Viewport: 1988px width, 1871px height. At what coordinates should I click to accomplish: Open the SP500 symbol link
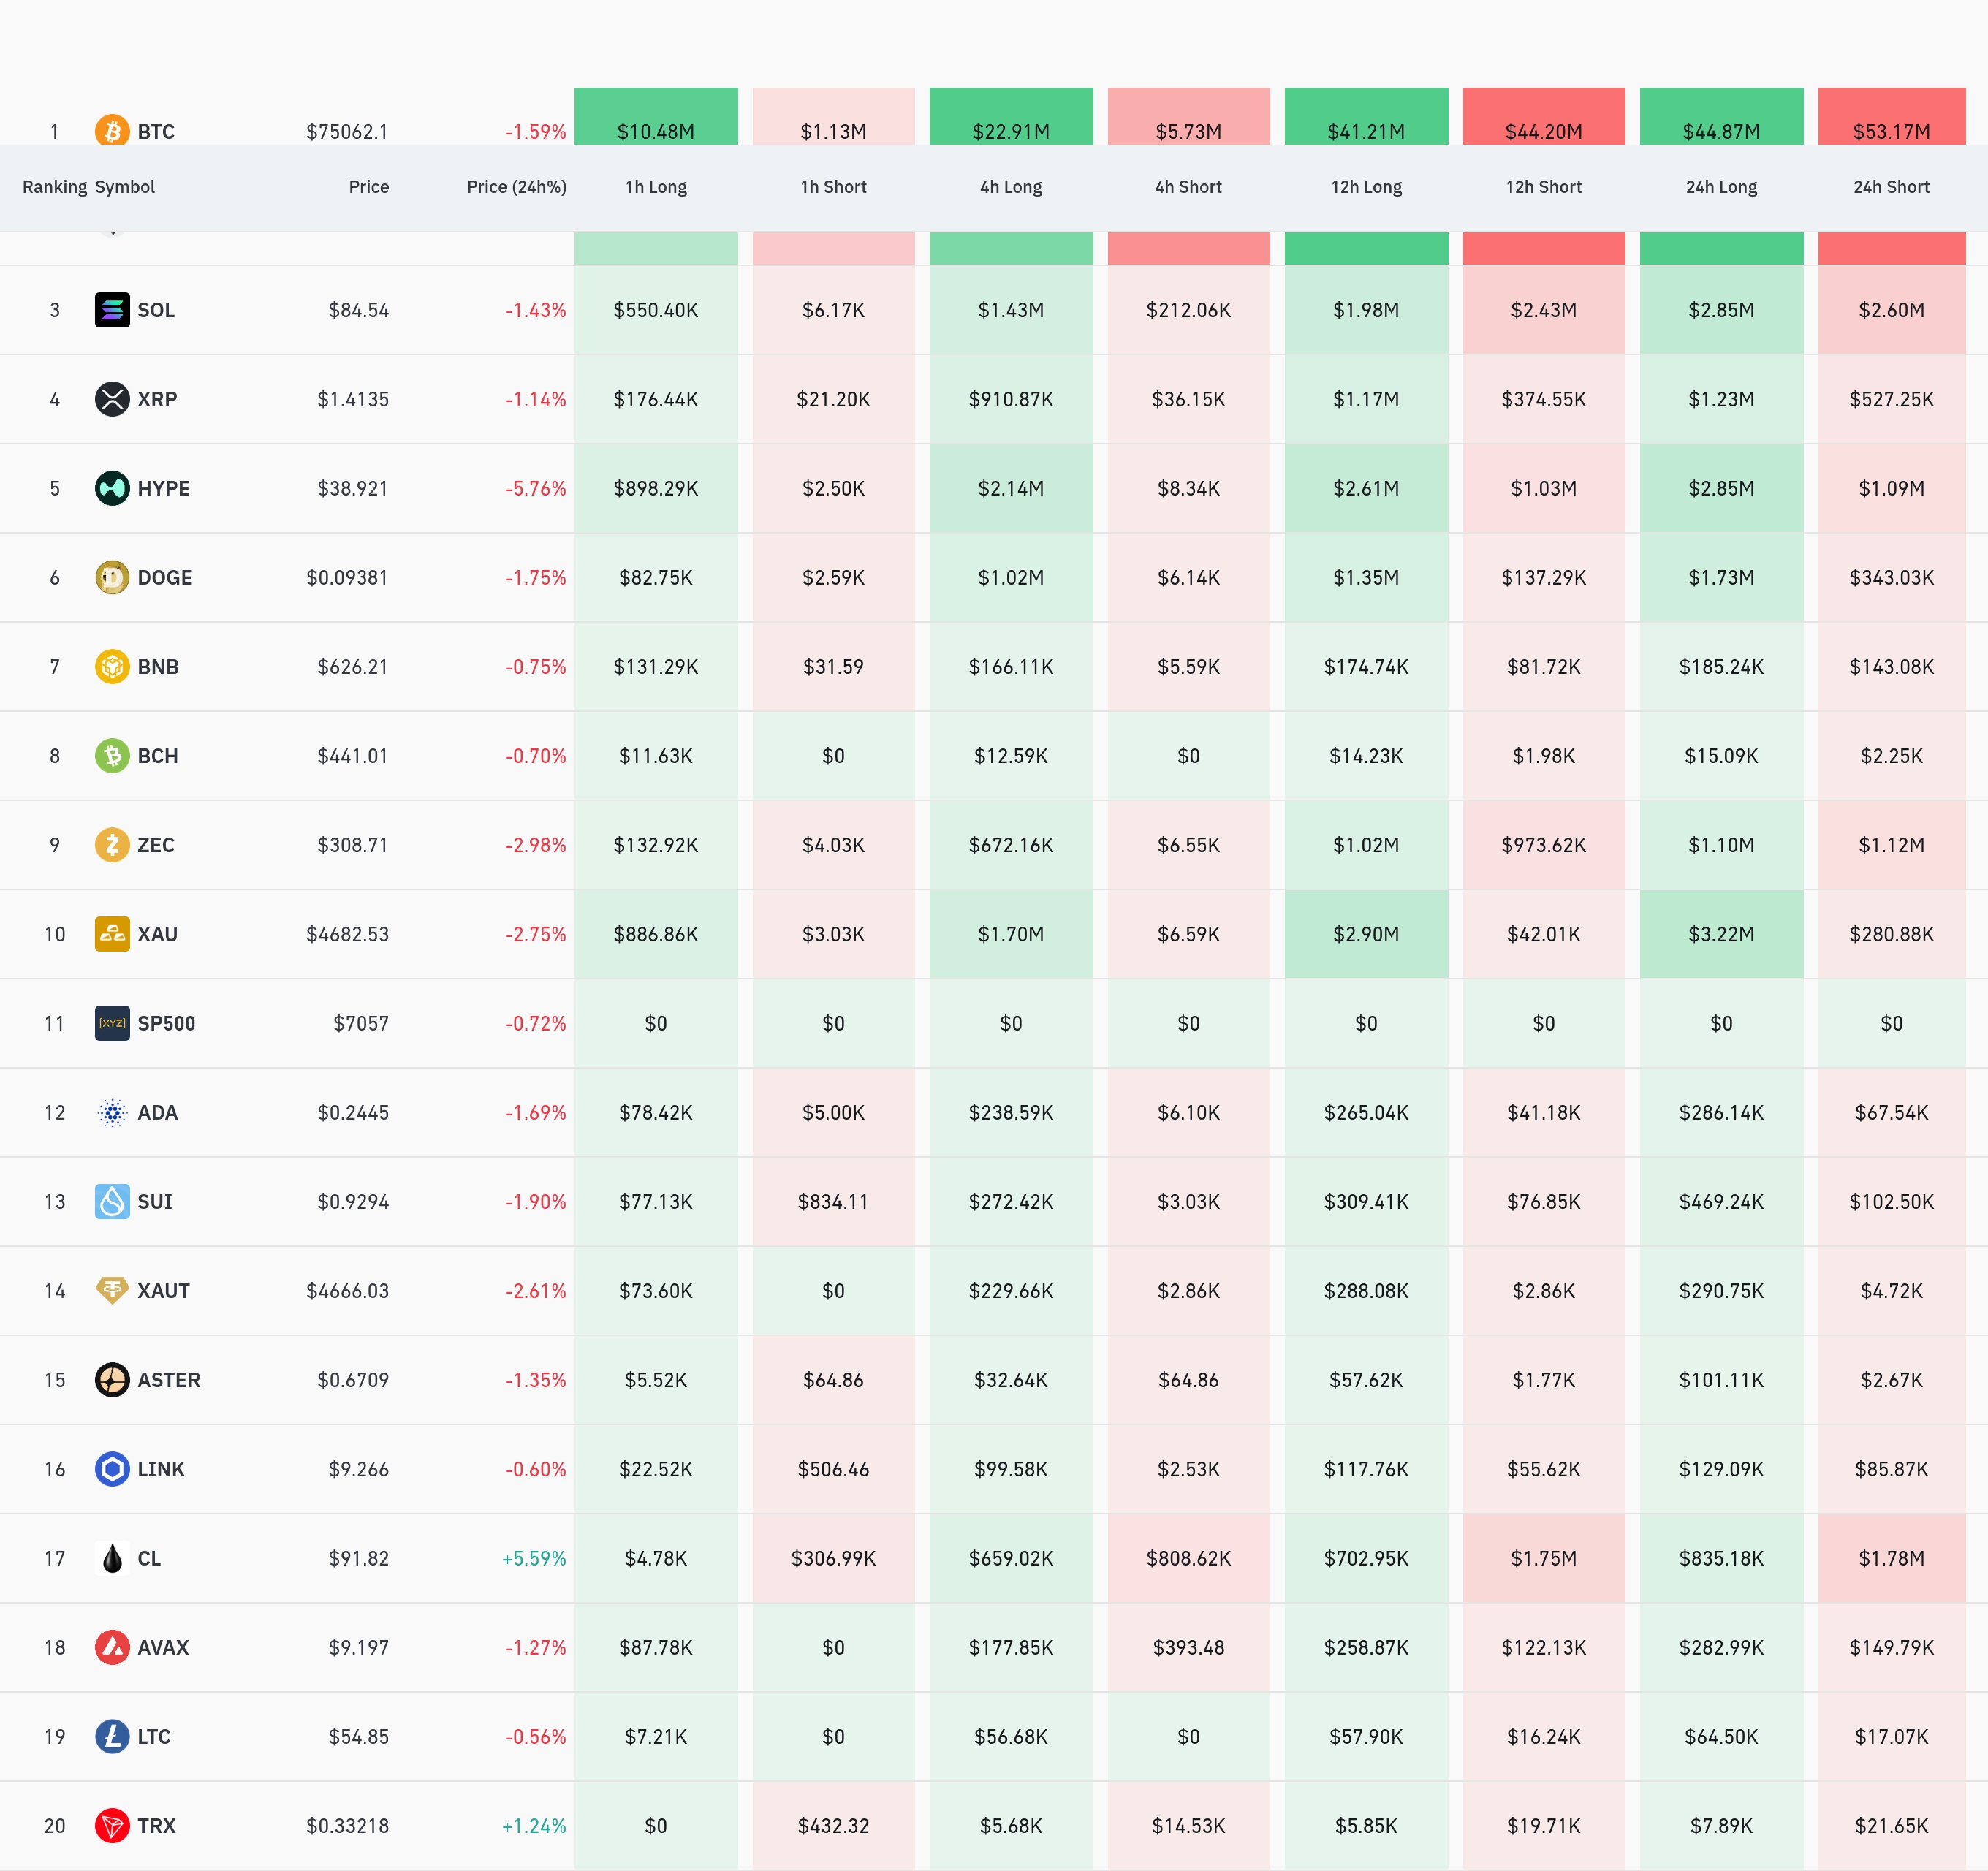pos(166,1023)
